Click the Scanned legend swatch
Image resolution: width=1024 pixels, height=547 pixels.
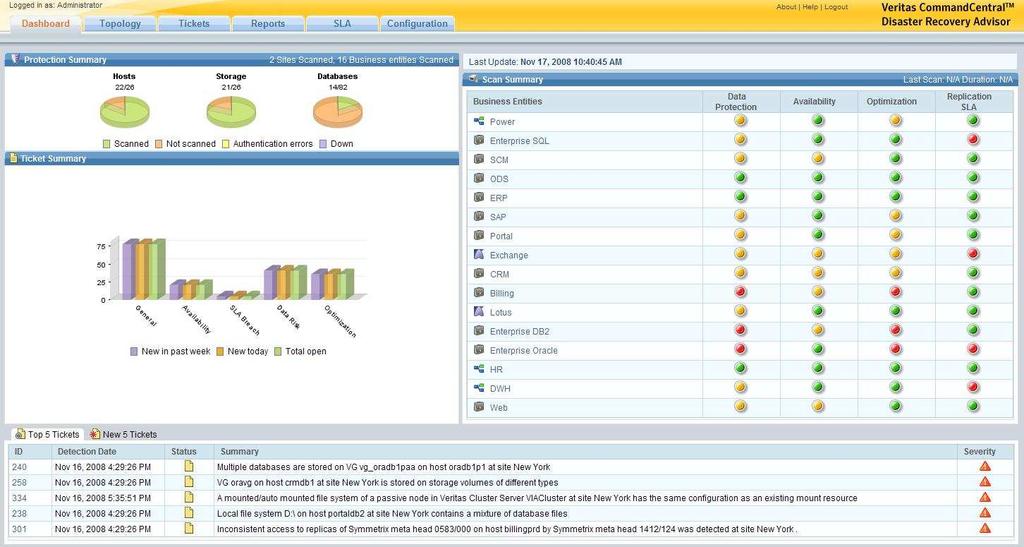tap(106, 144)
